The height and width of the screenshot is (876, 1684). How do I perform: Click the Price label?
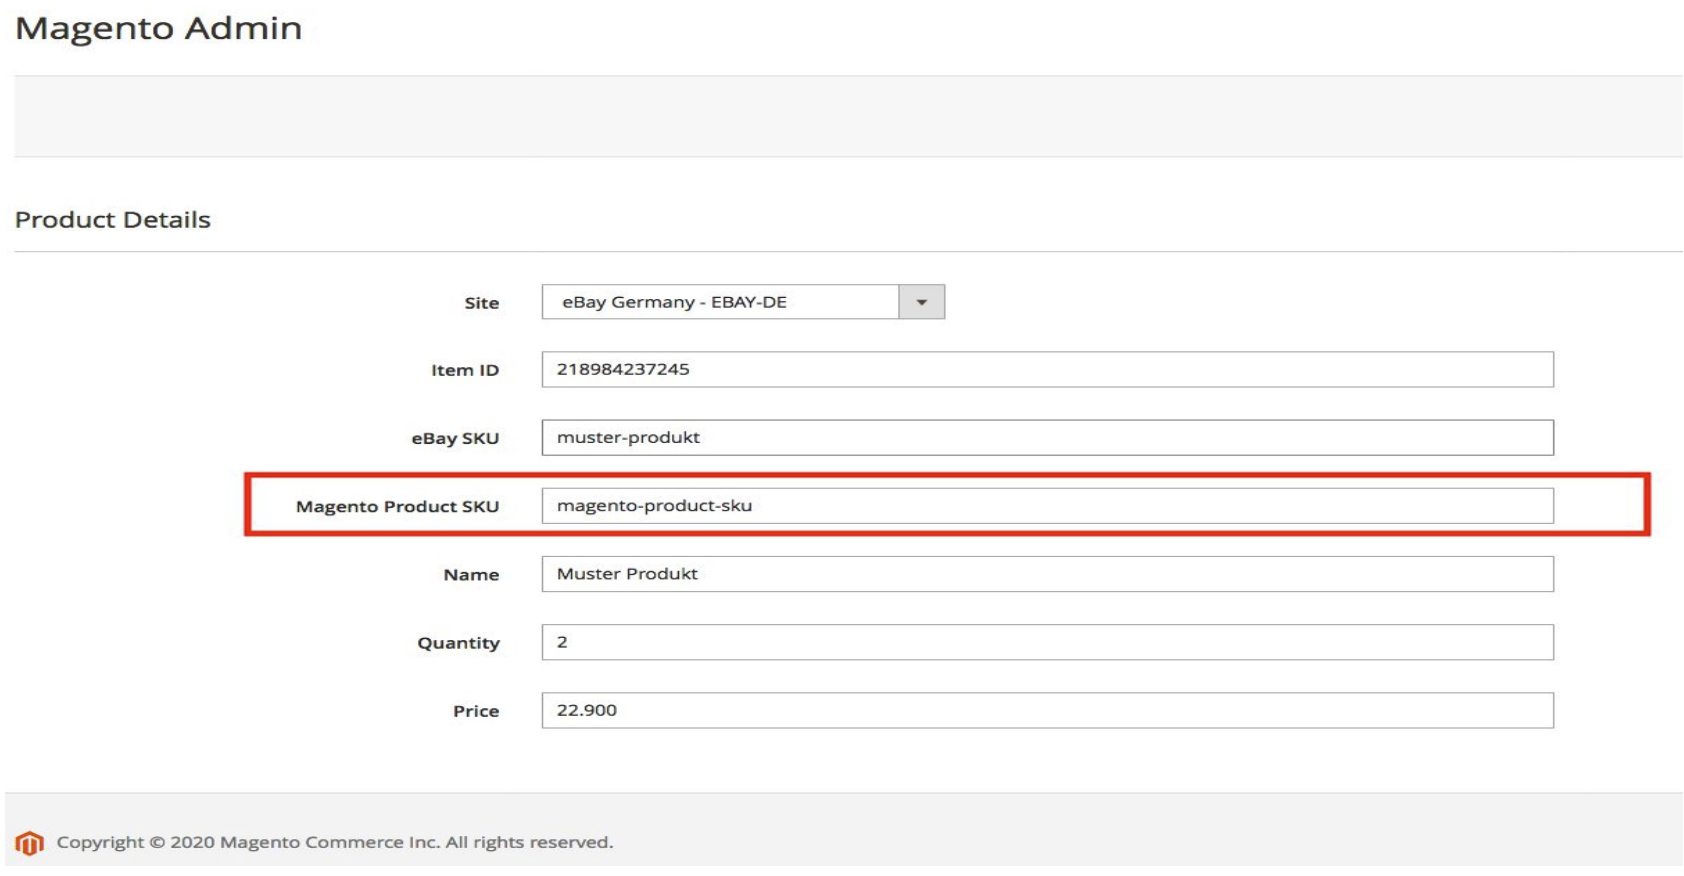[475, 711]
